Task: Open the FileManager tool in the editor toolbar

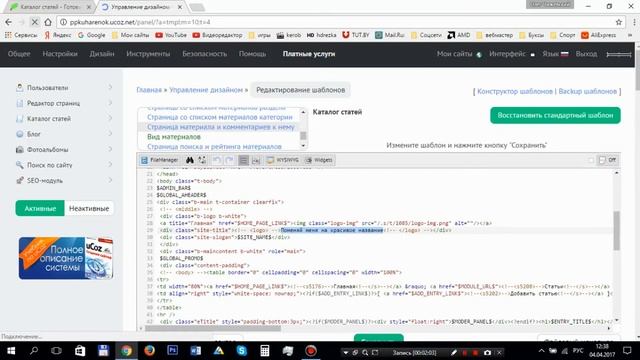Action: pyautogui.click(x=160, y=160)
